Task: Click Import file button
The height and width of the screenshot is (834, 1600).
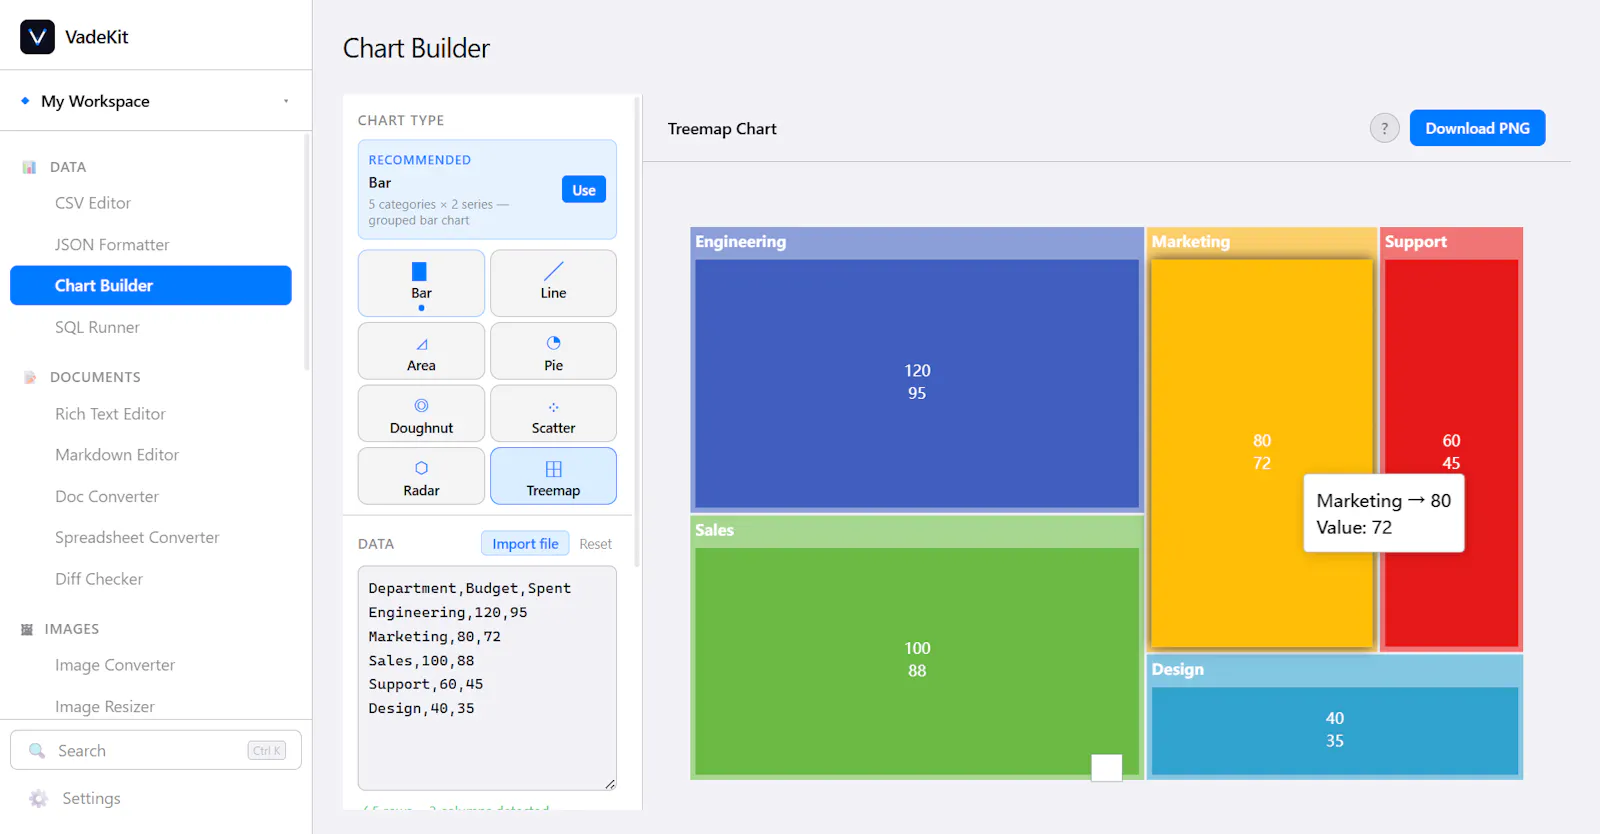Action: (525, 544)
